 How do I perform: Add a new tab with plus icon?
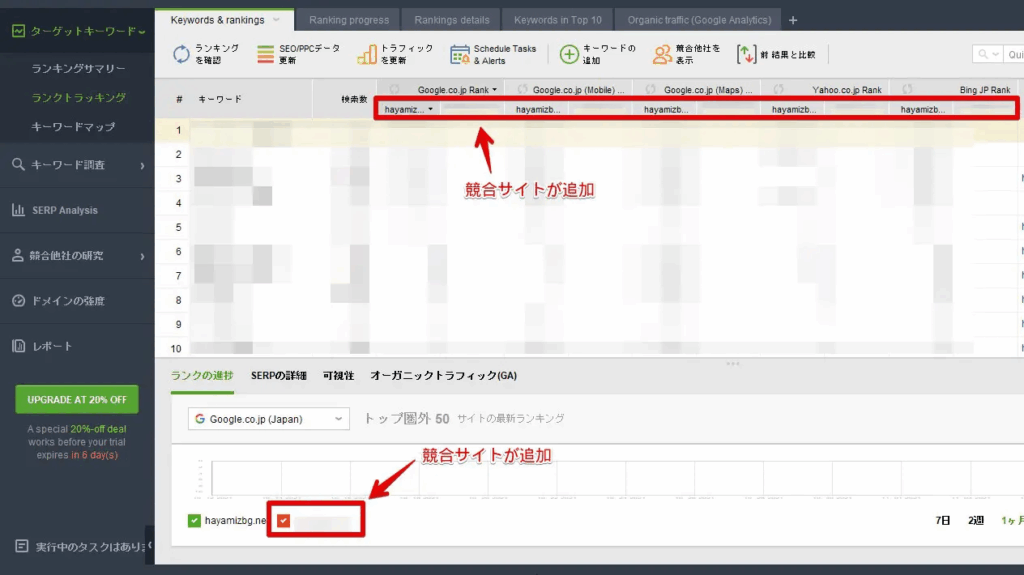tap(793, 20)
